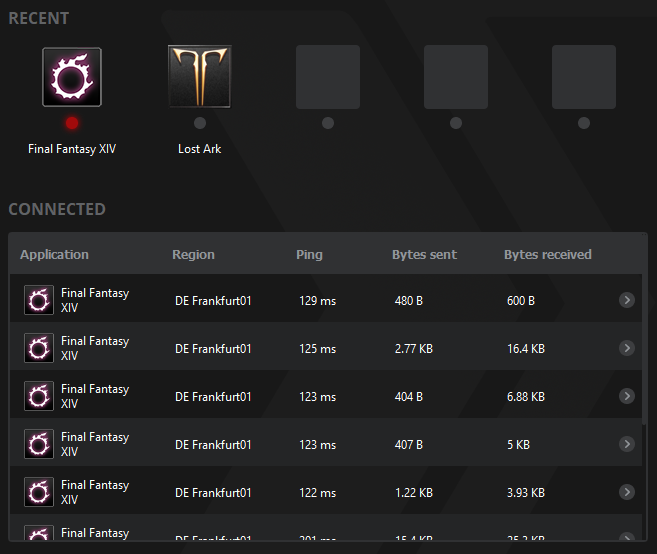
Task: Click Final Fantasy XIV icon in 1.22 KB row
Action: coord(39,492)
